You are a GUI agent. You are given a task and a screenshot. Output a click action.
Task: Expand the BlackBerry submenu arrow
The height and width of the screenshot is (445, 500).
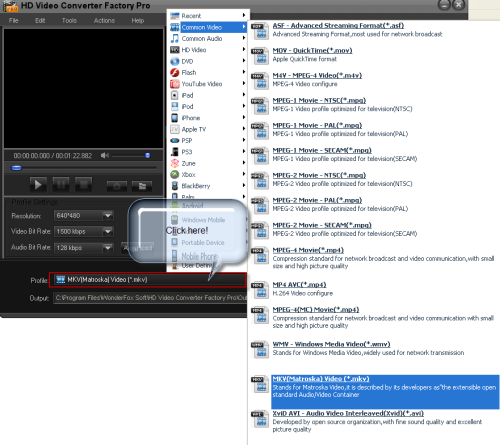(x=244, y=185)
